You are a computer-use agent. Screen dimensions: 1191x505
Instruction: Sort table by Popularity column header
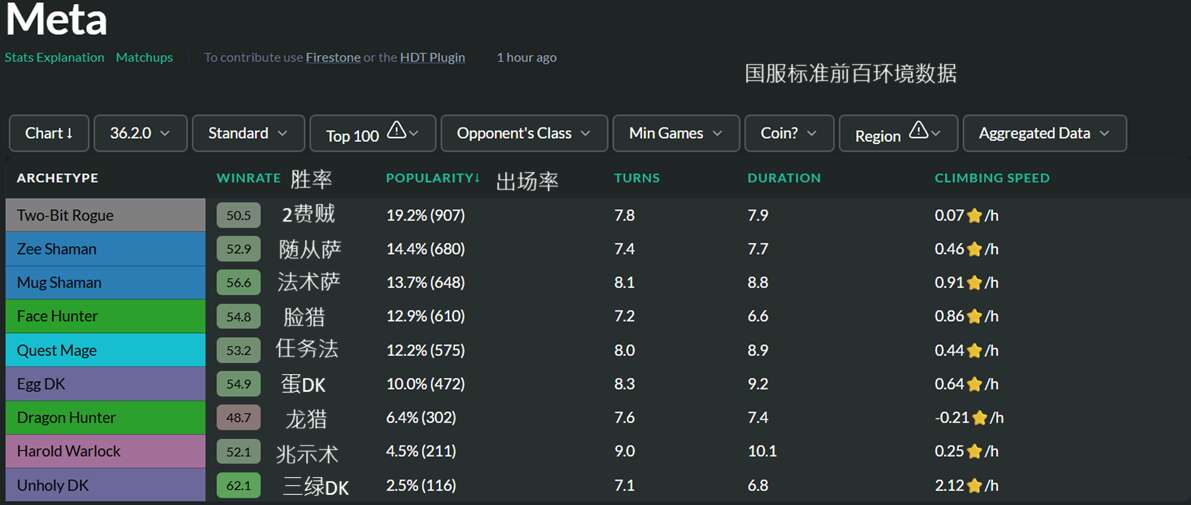click(433, 178)
